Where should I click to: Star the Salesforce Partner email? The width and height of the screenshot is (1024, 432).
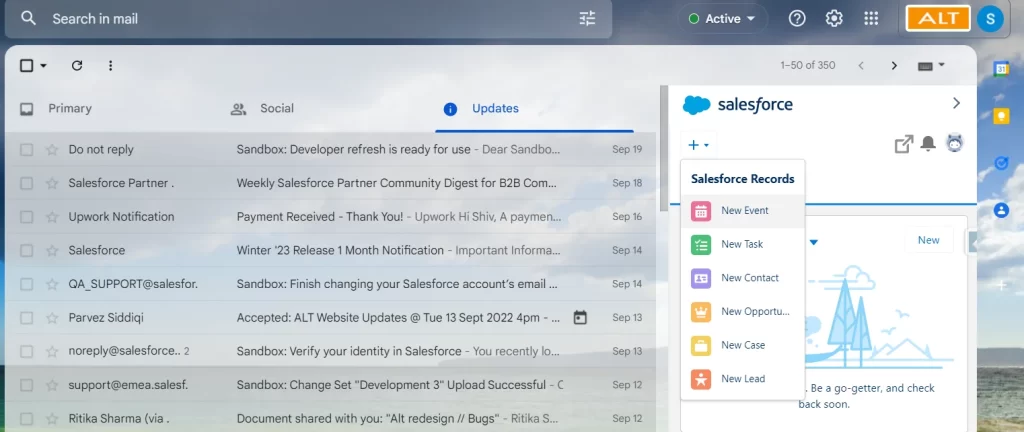[52, 183]
